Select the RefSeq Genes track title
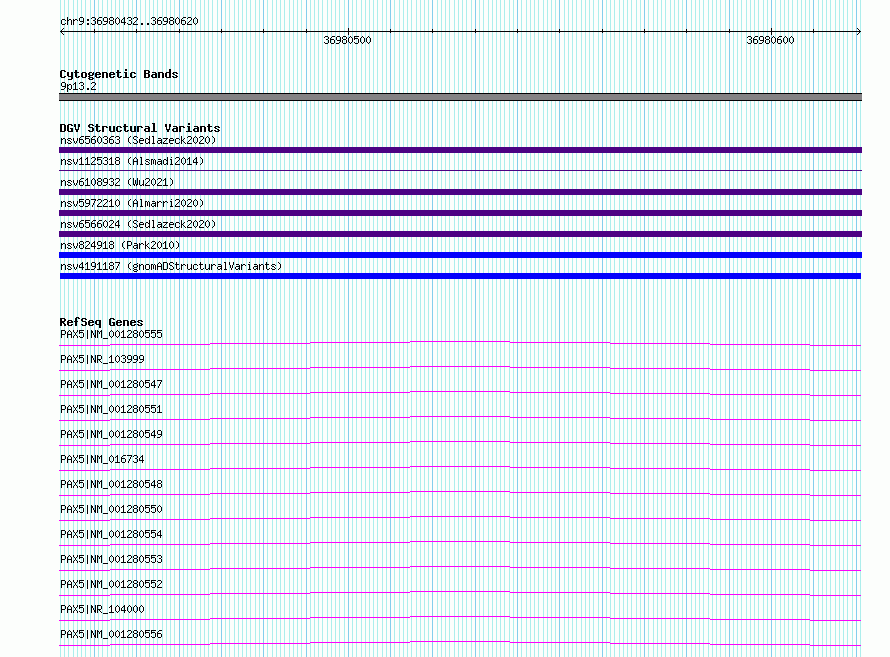This screenshot has height=657, width=890. point(101,322)
